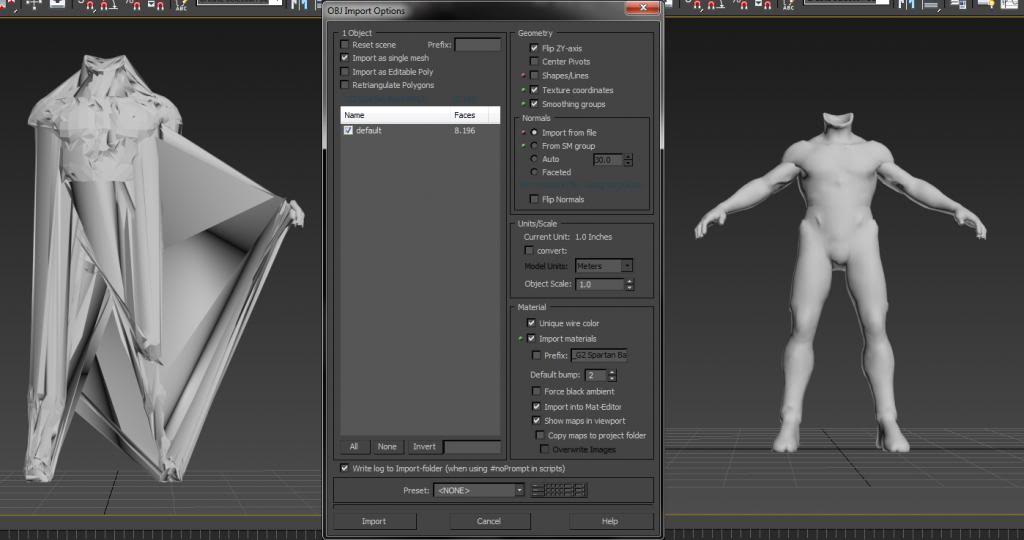Screen dimensions: 1024x540
Task: Choose Faceted normals option
Action: click(534, 172)
